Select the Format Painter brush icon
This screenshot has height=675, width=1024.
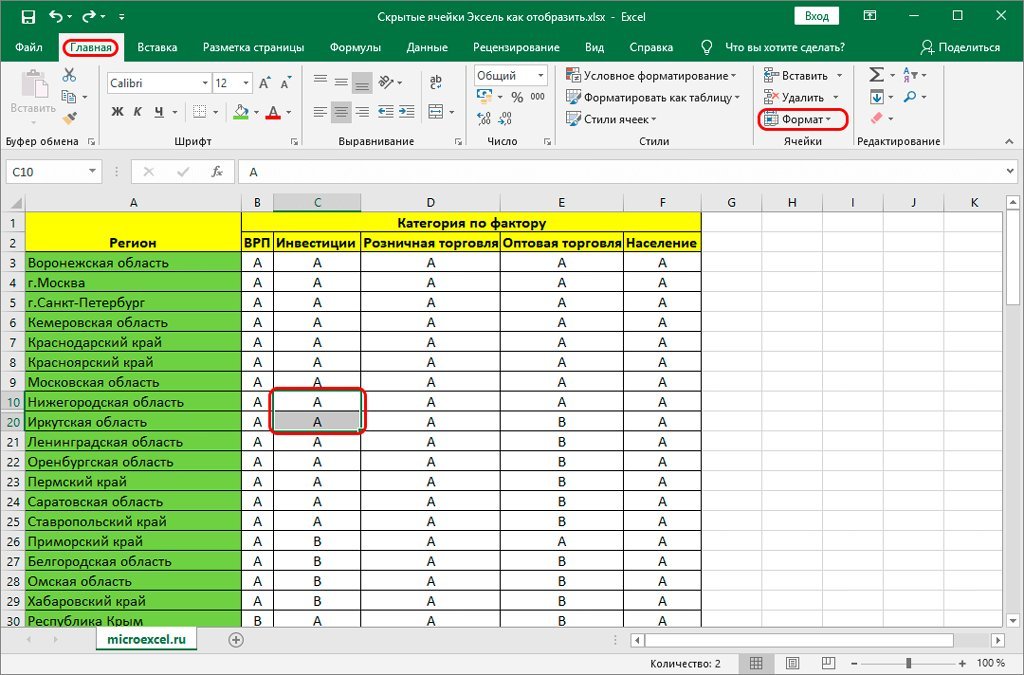pos(69,118)
